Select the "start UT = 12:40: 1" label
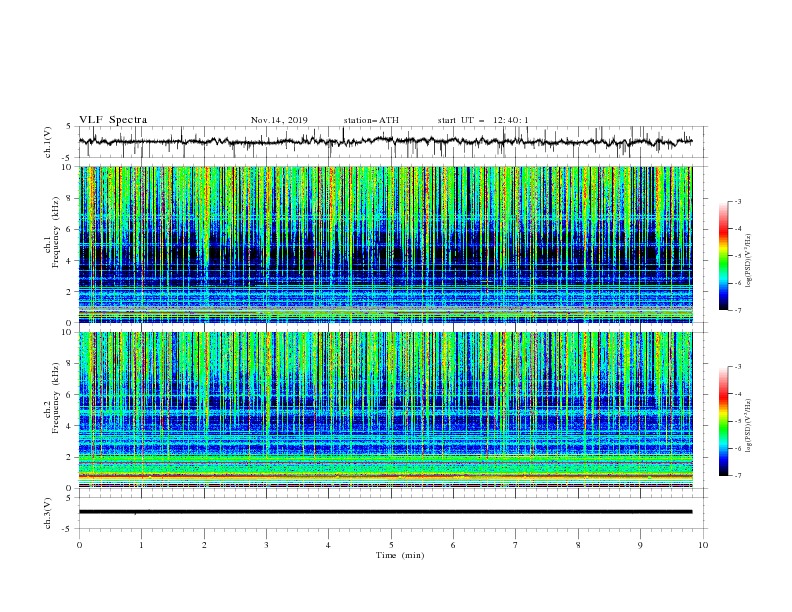The width and height of the screenshot is (792, 612). 483,120
